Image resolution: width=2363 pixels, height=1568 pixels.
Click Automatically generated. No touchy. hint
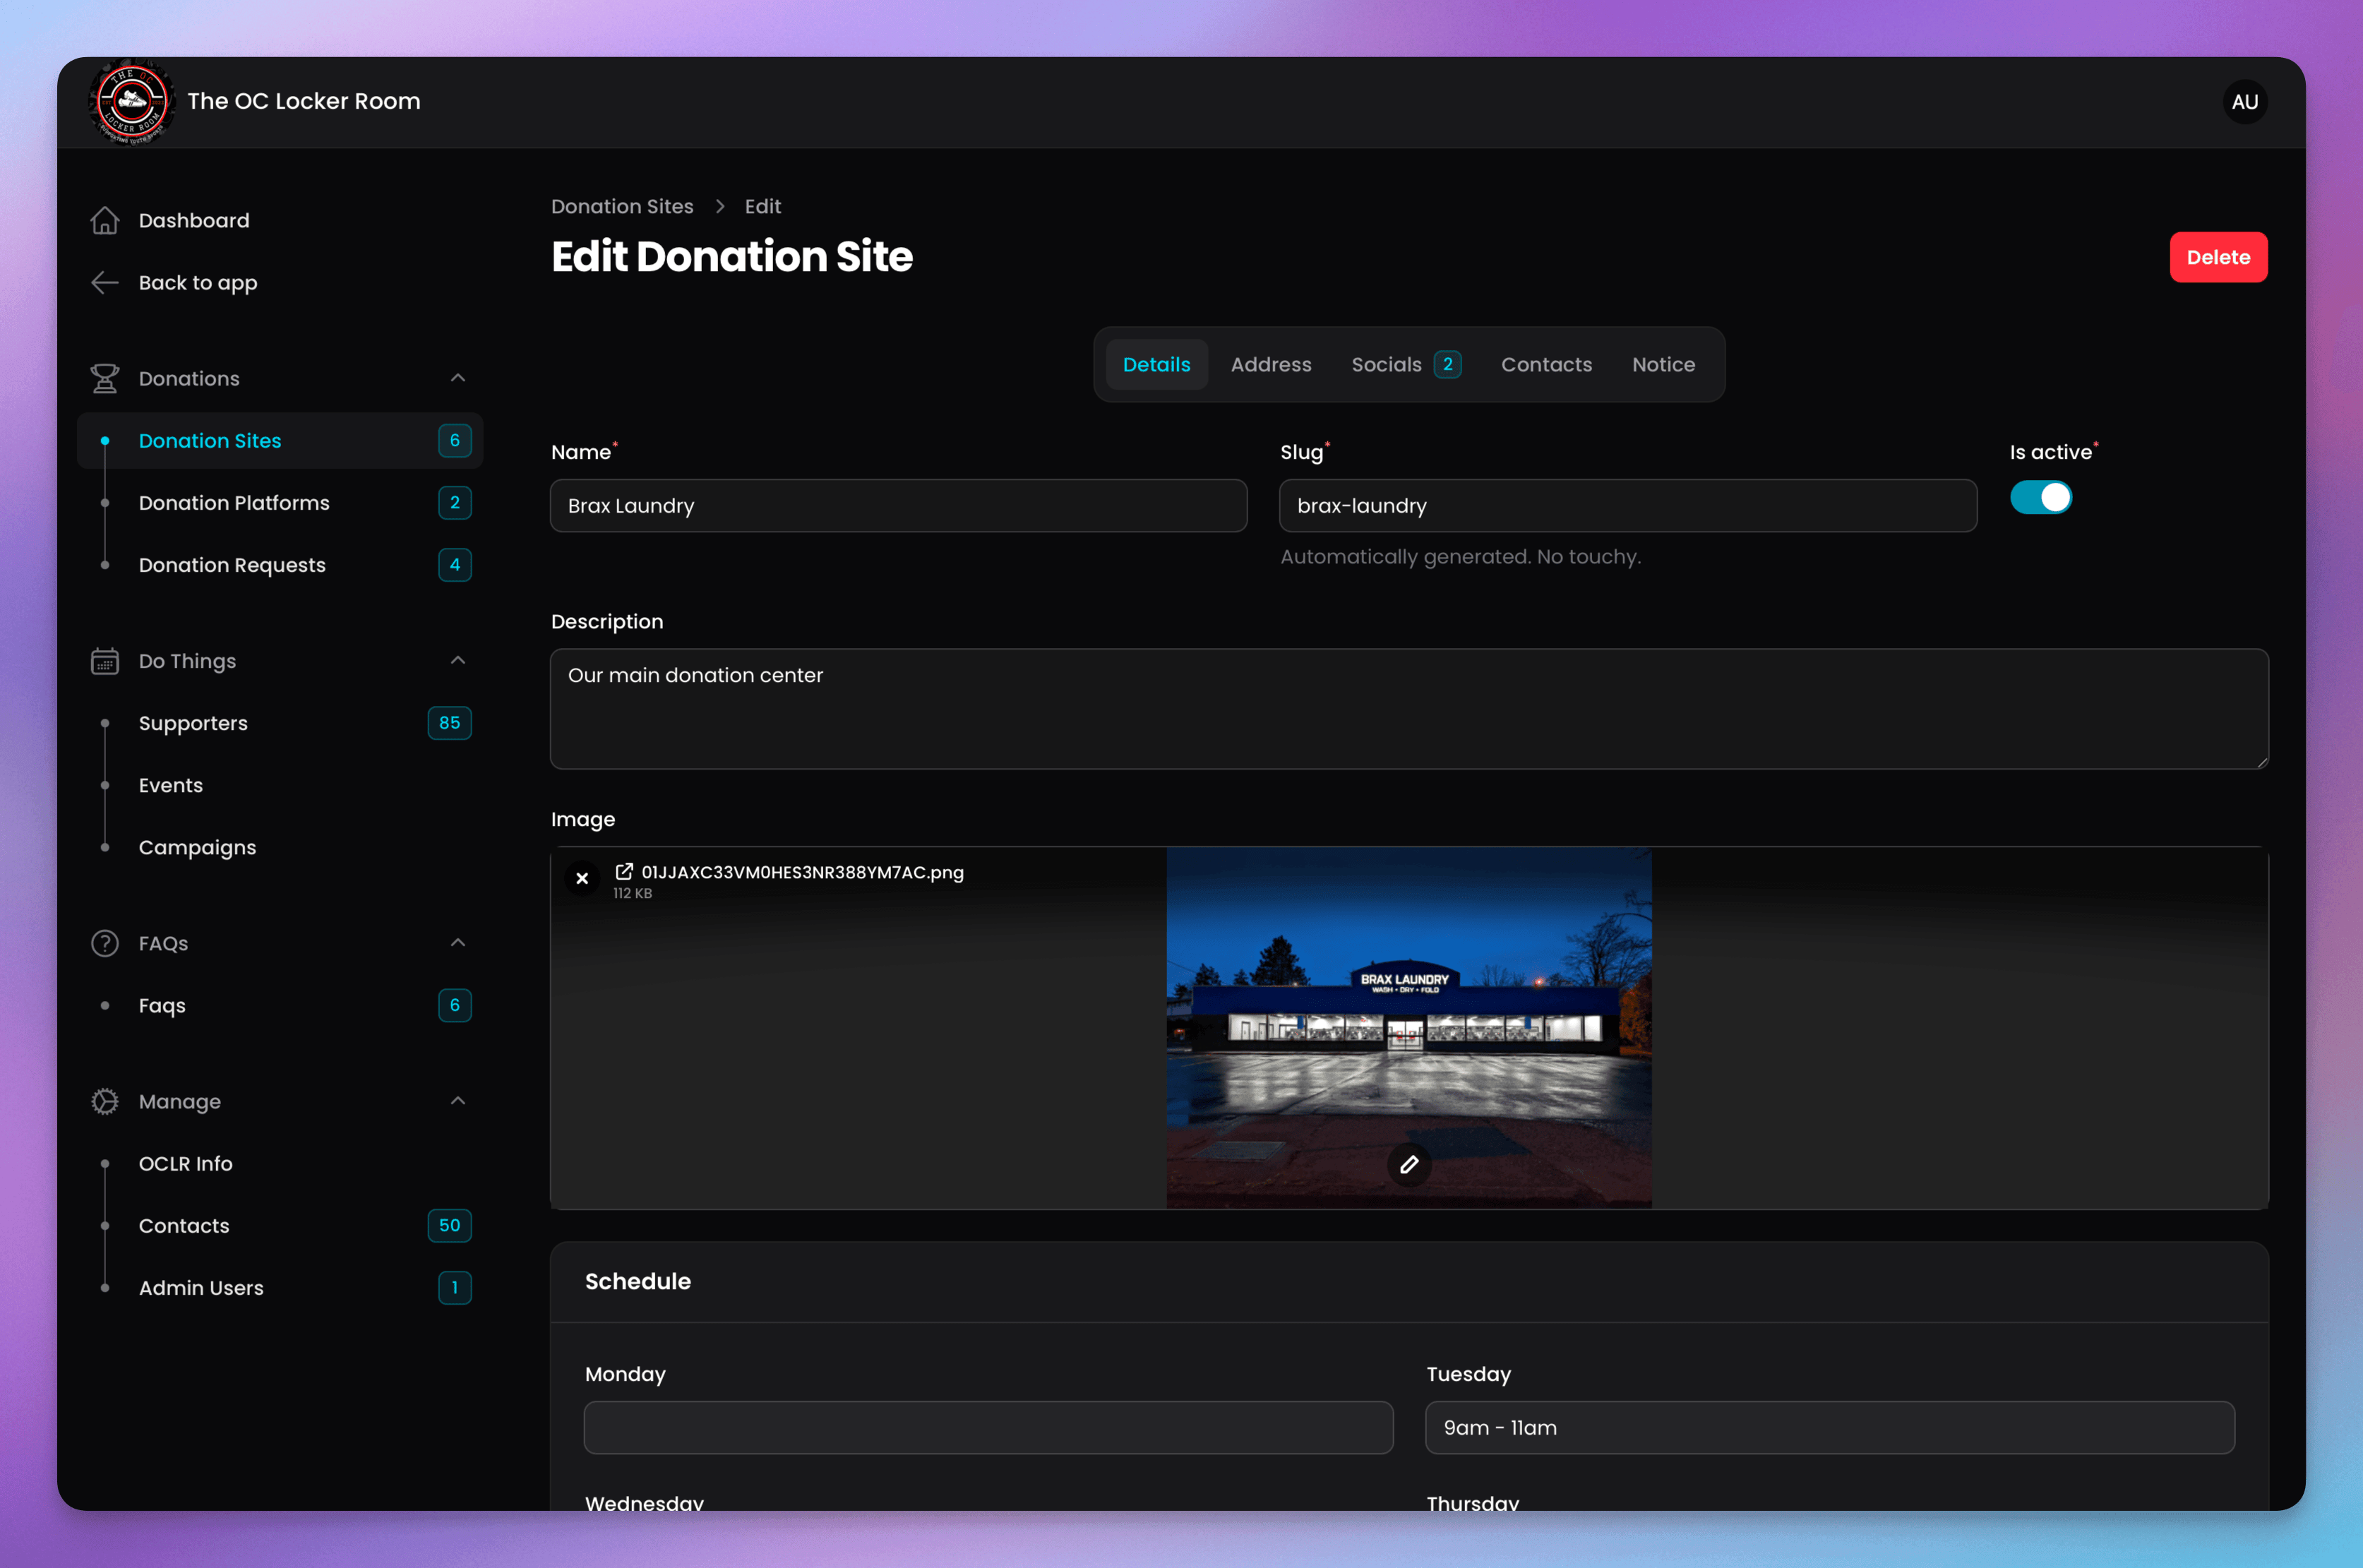1460,556
